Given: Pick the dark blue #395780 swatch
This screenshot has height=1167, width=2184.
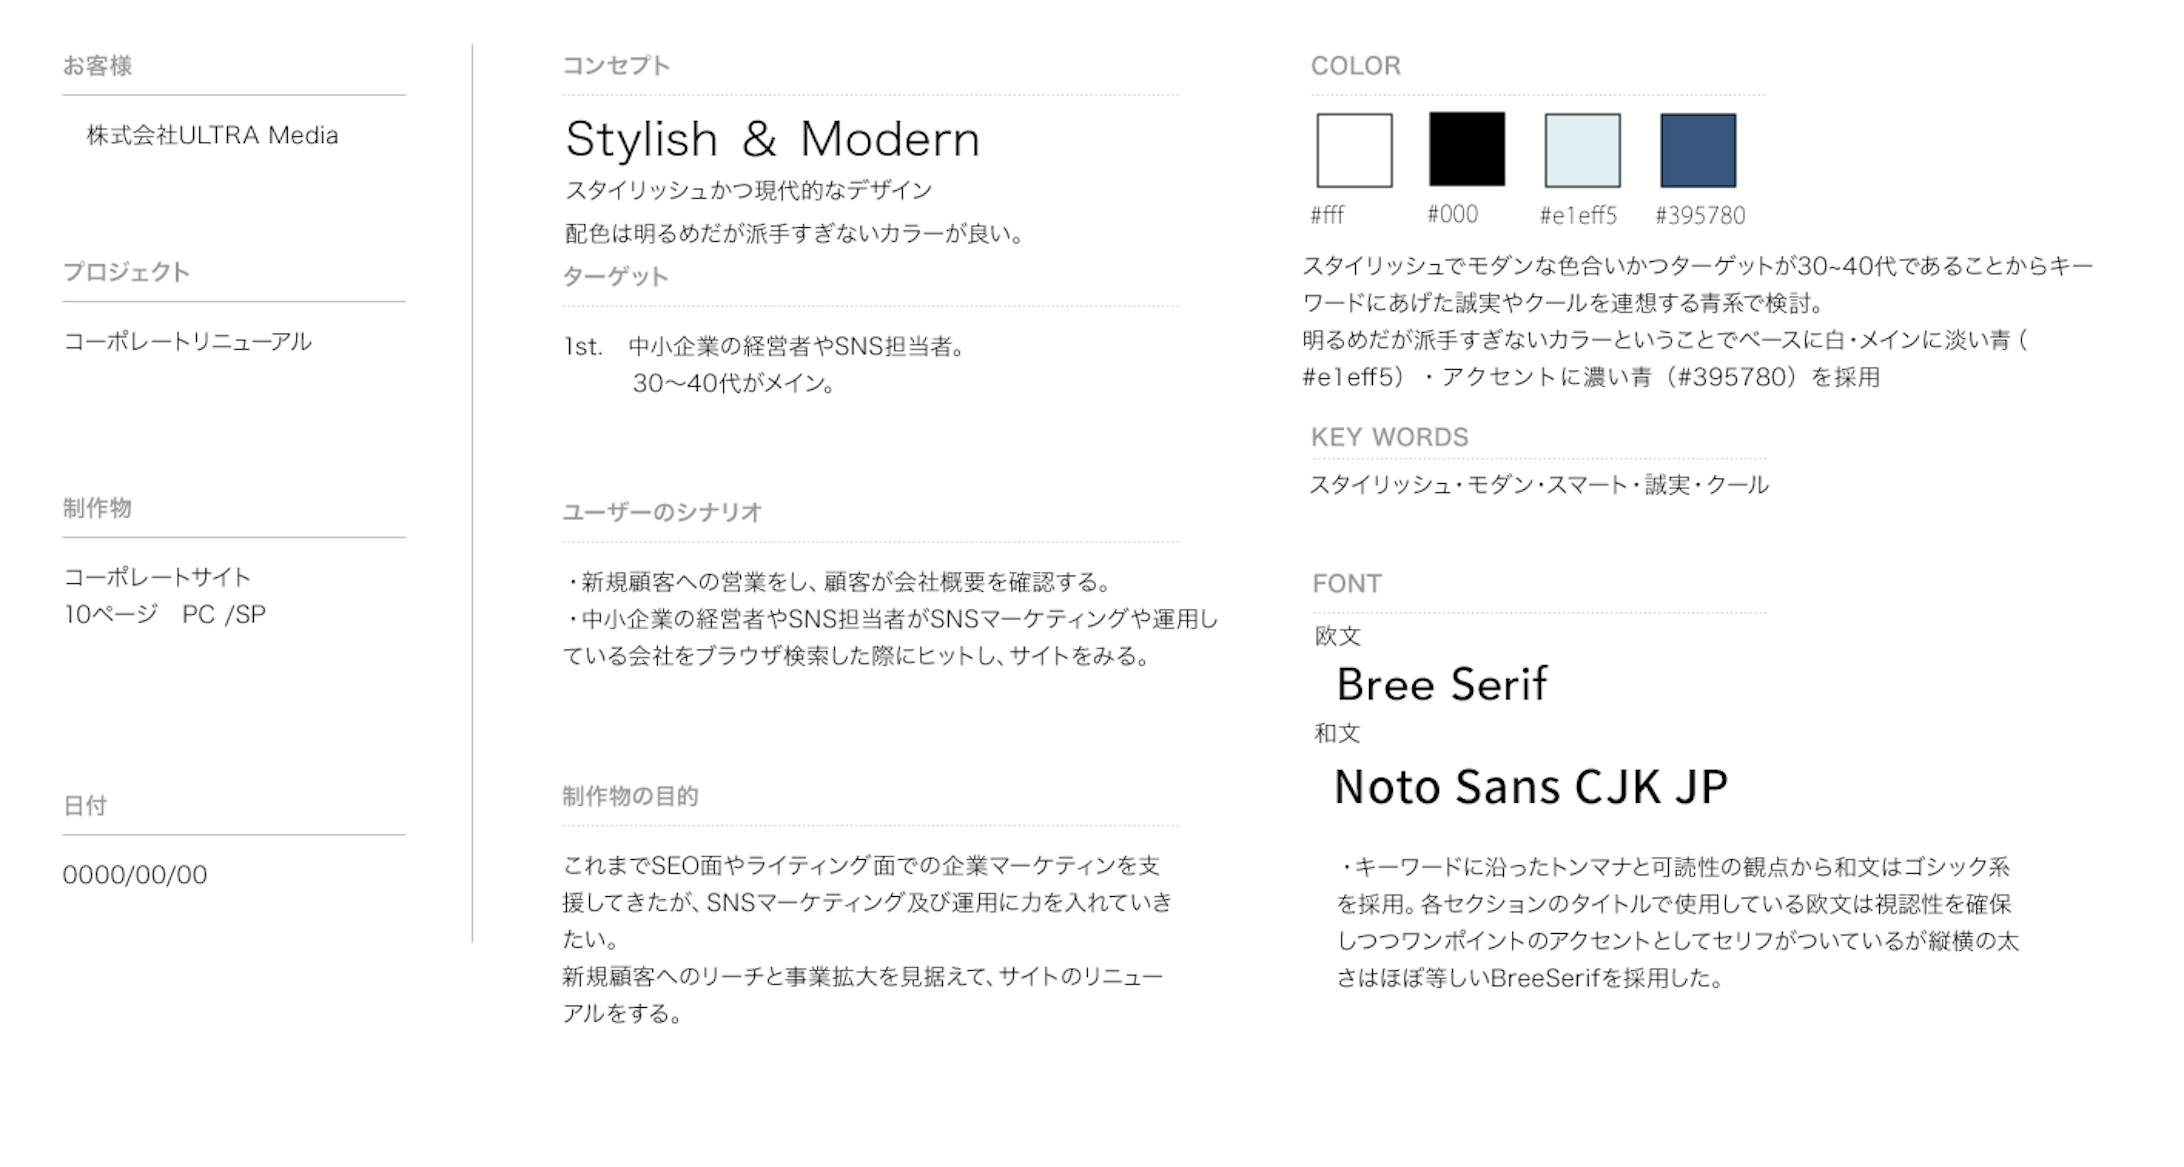Looking at the screenshot, I should 1698,150.
